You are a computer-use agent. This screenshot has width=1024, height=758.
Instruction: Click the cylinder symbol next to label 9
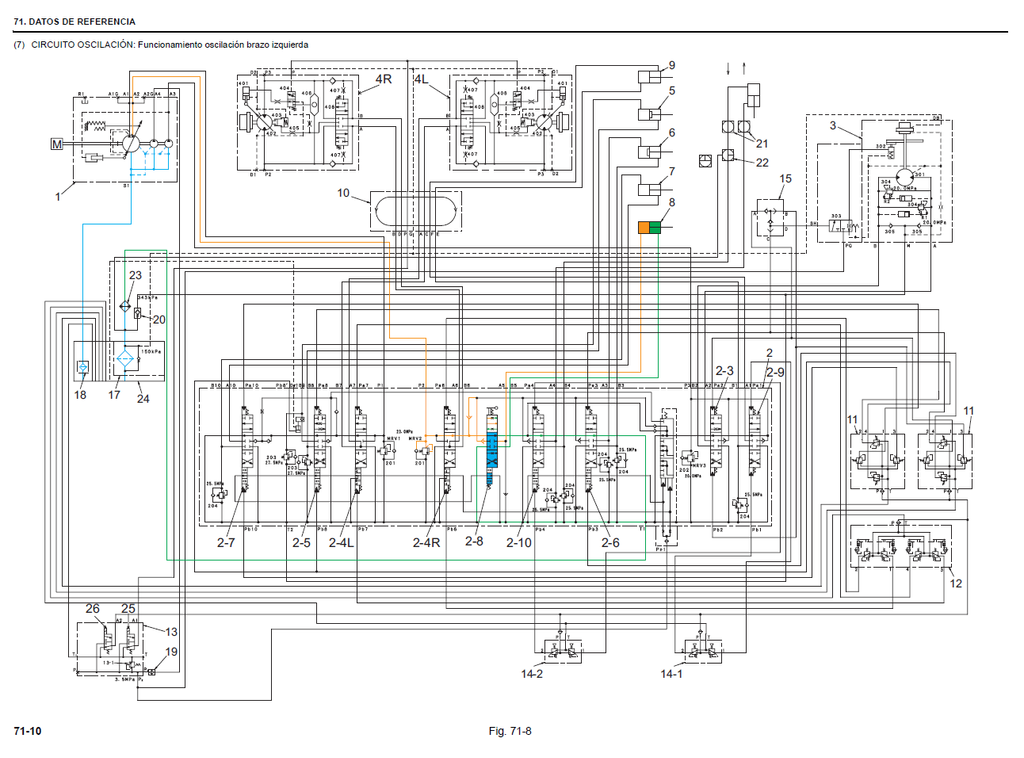point(650,76)
